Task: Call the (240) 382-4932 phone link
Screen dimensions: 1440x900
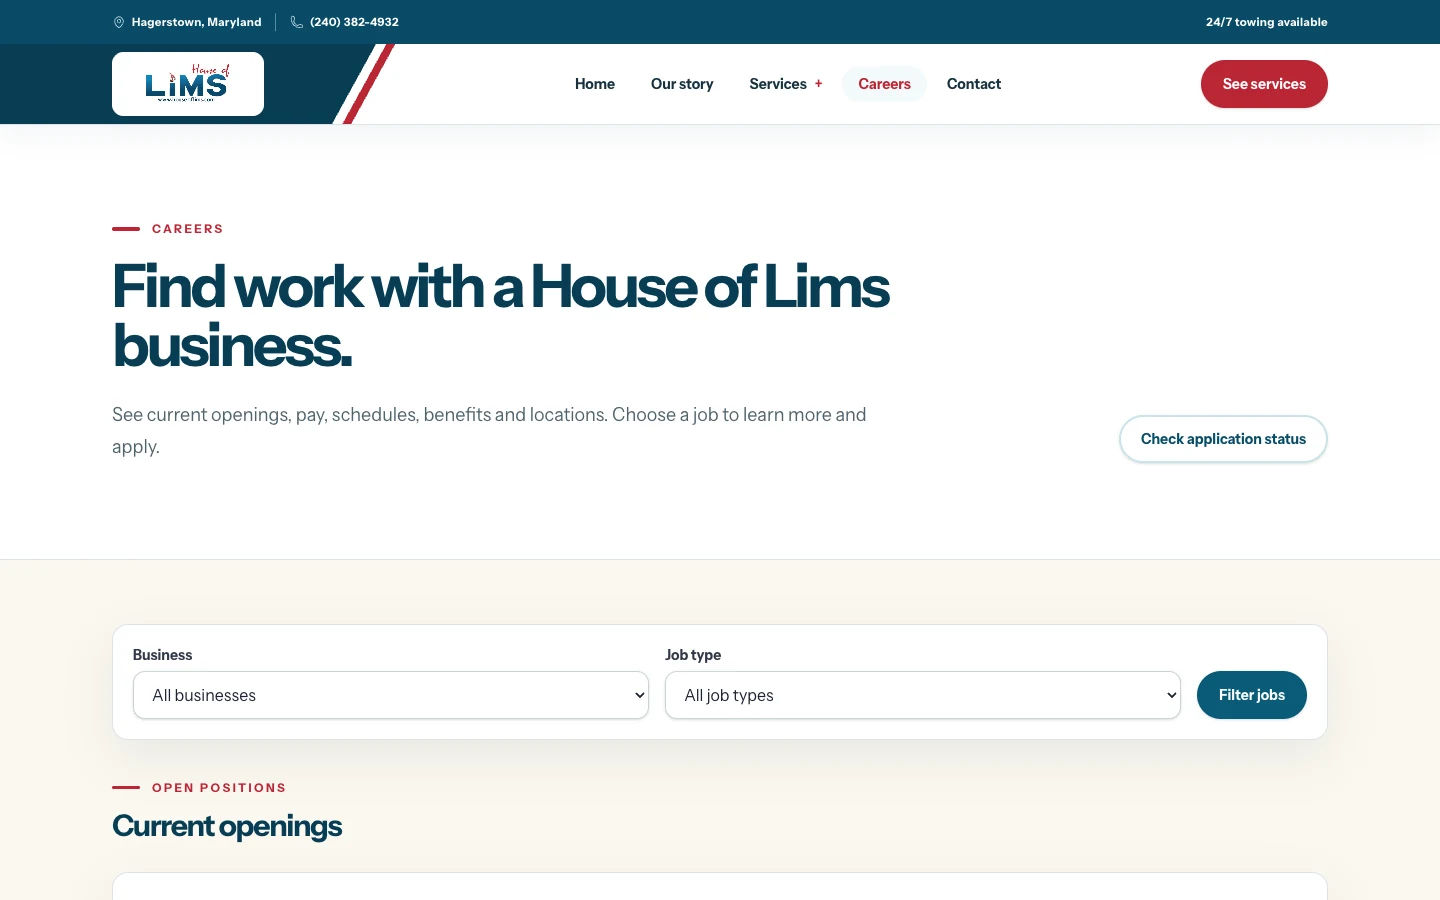Action: click(354, 22)
